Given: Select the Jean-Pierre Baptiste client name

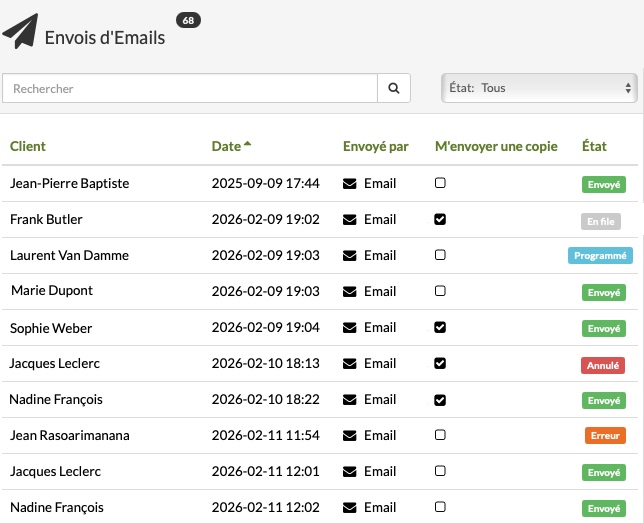Looking at the screenshot, I should coord(69,183).
